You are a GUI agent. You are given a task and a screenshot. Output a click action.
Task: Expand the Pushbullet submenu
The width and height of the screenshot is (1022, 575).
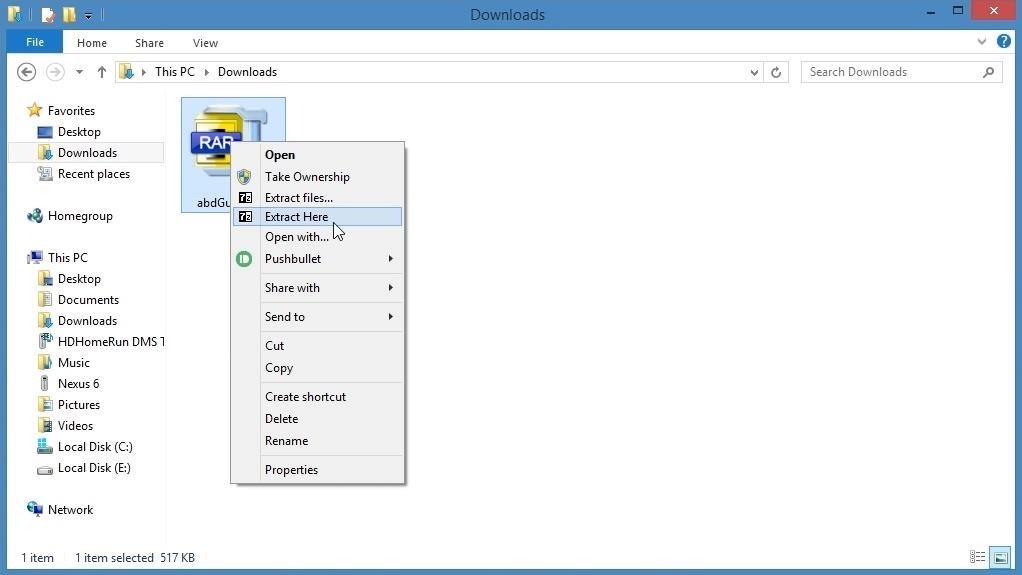coord(317,259)
